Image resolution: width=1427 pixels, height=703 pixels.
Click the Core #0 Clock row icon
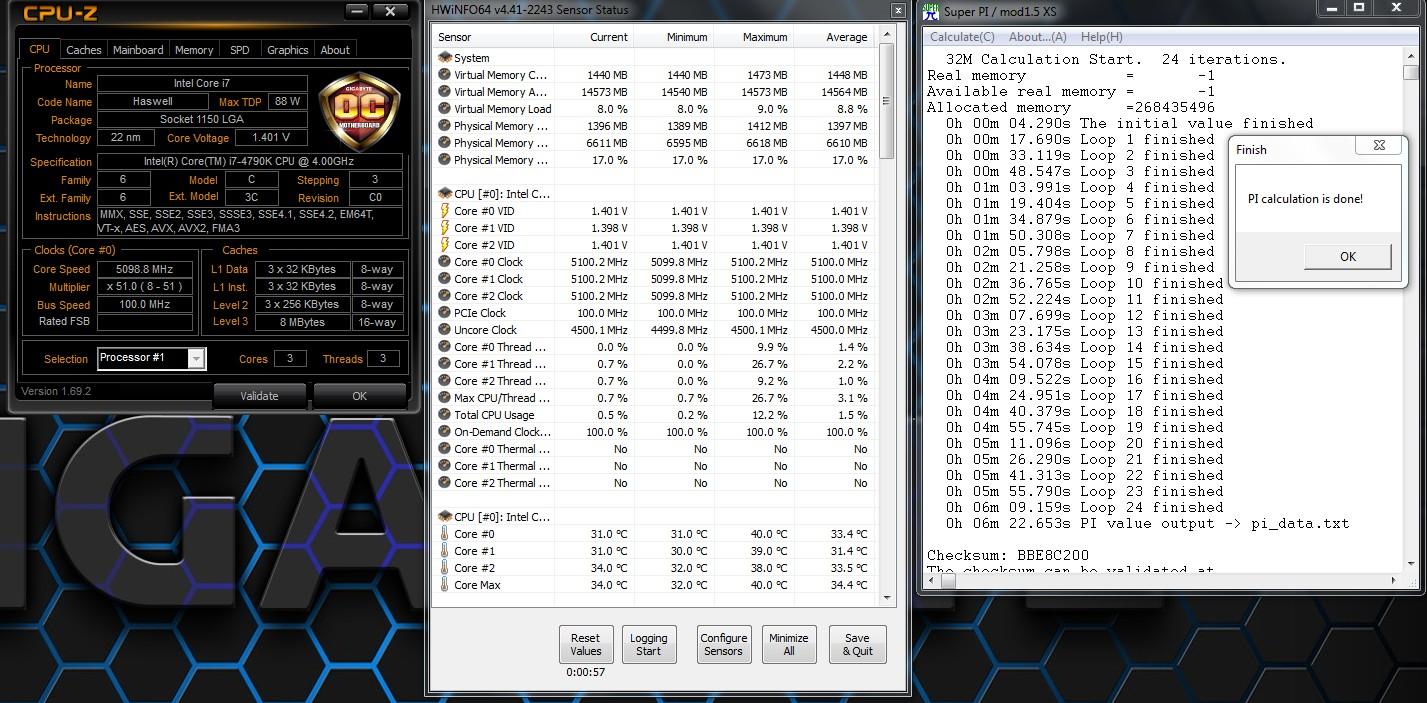pyautogui.click(x=445, y=262)
